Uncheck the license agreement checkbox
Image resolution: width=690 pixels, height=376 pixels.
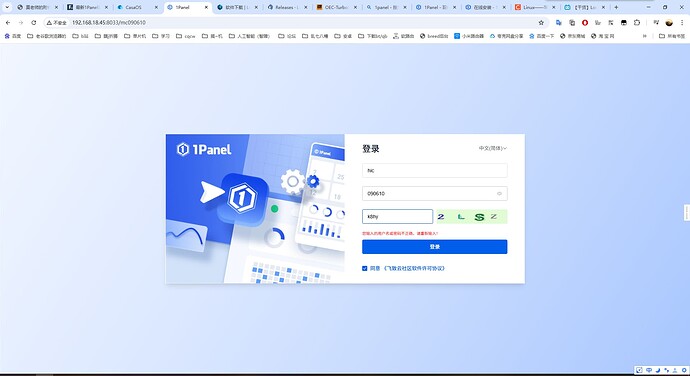[x=364, y=268]
